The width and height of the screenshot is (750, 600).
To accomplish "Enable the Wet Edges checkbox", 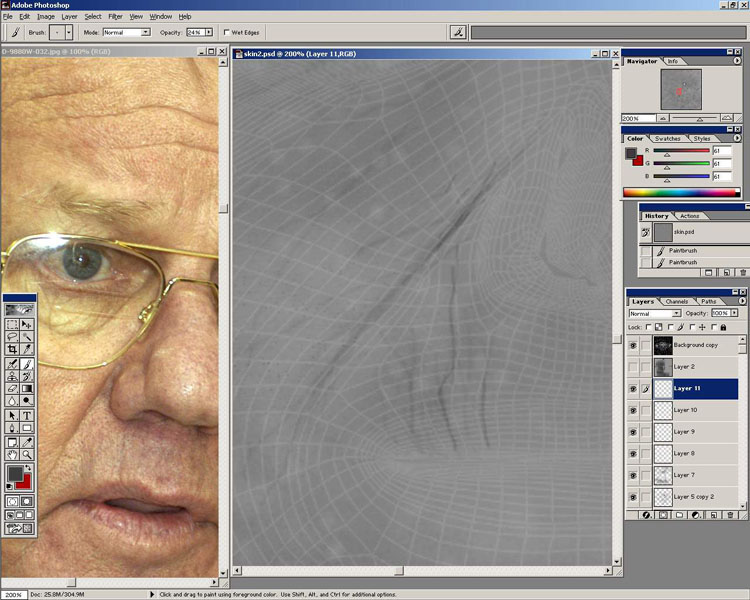I will pyautogui.click(x=225, y=32).
